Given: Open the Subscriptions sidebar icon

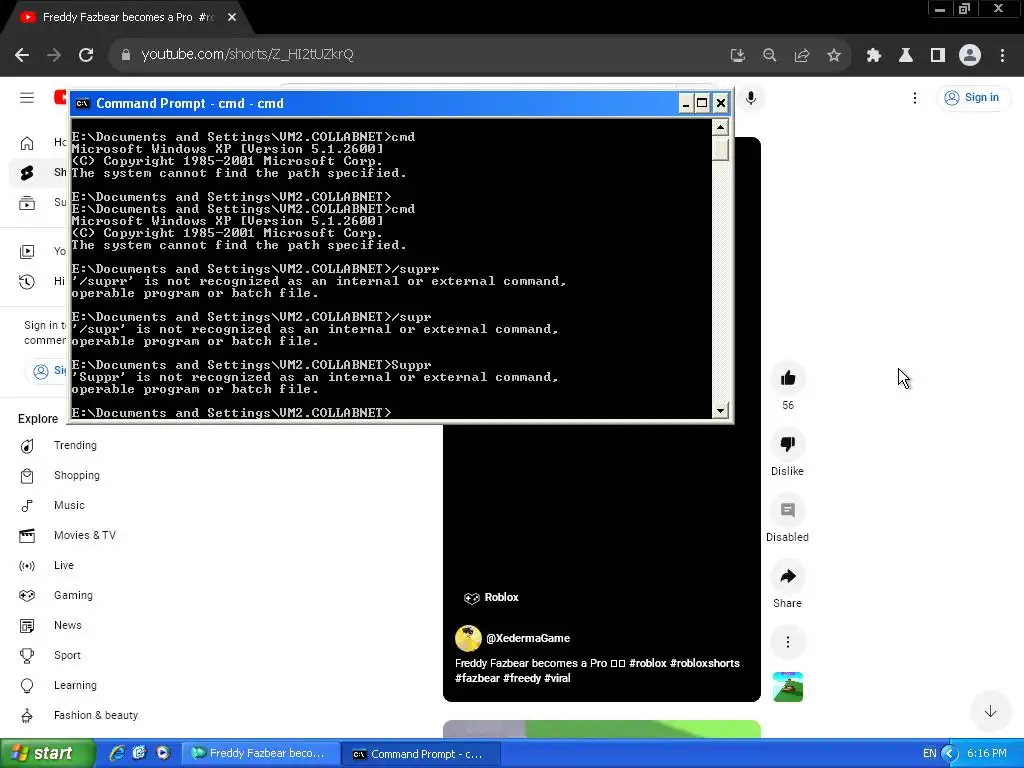Looking at the screenshot, I should click(27, 203).
